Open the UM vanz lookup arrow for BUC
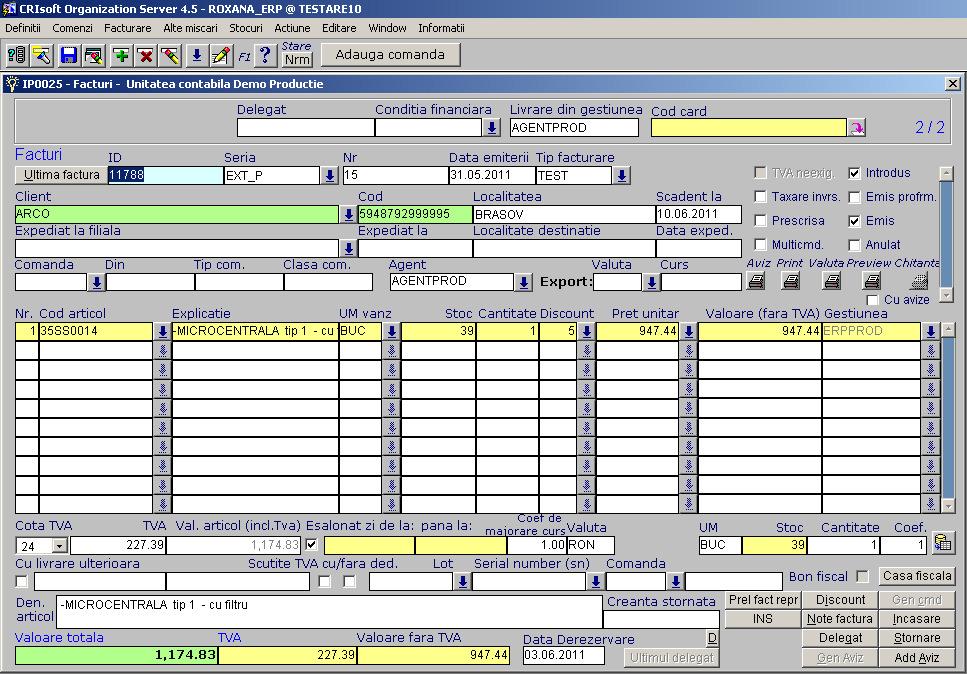 tap(392, 331)
